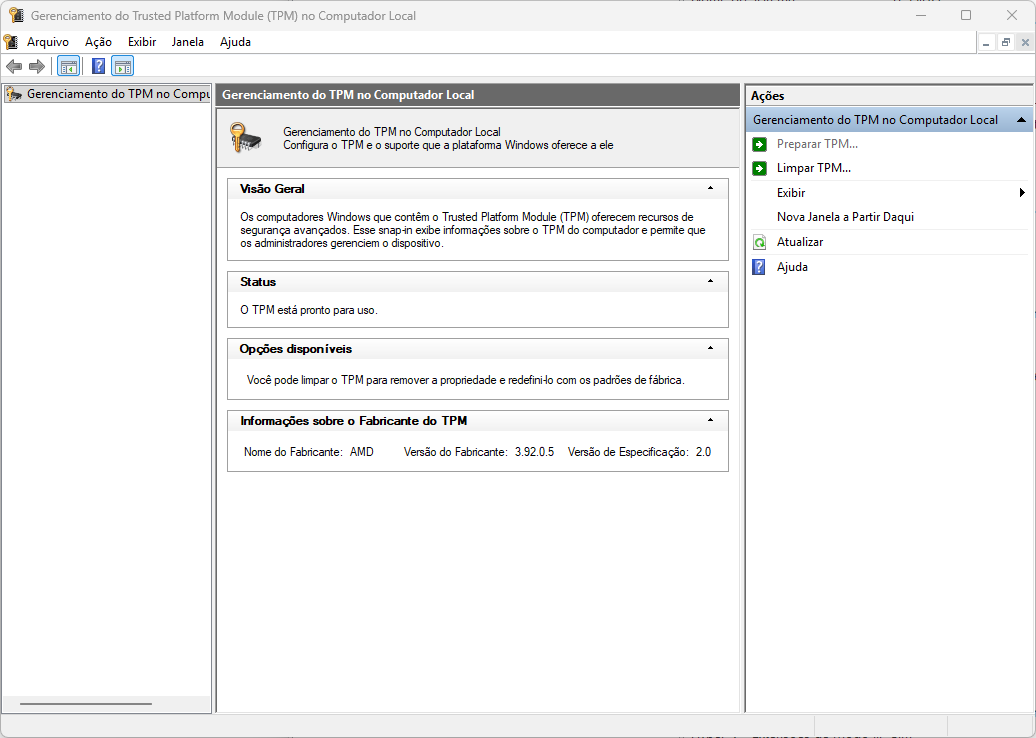Image resolution: width=1036 pixels, height=738 pixels.
Task: Click Nova Janela a Partir Daqui
Action: tap(845, 217)
